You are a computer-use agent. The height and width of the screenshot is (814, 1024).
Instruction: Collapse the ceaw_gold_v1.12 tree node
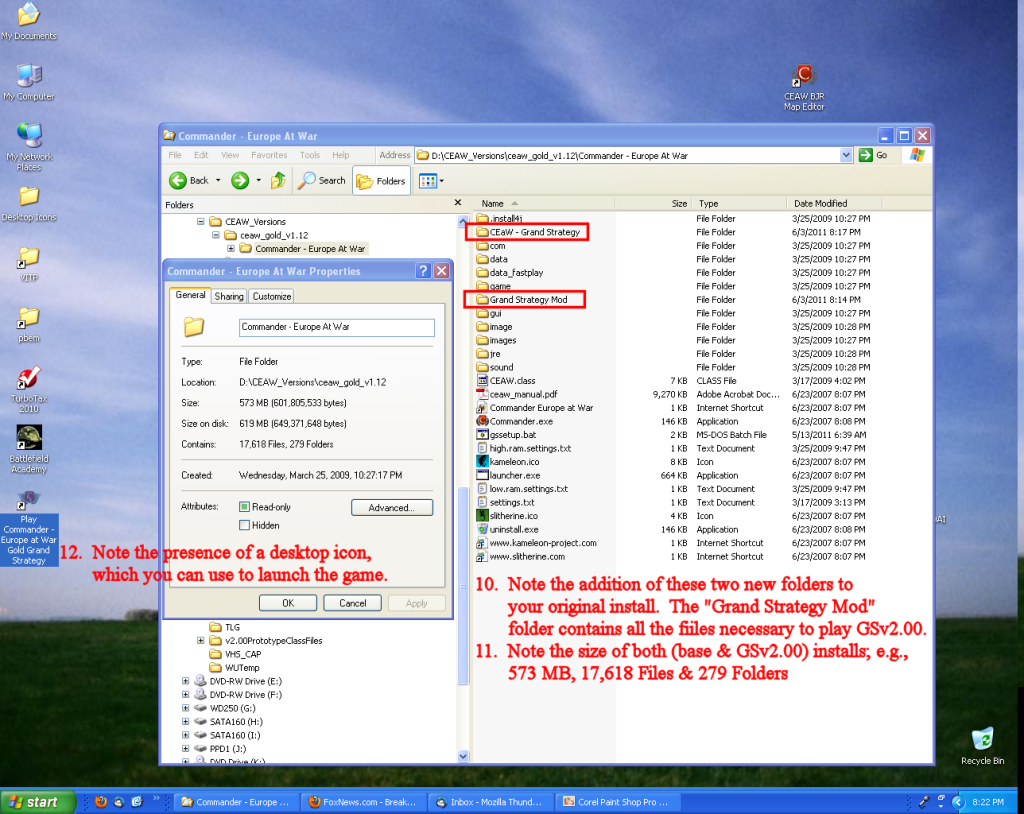point(216,235)
